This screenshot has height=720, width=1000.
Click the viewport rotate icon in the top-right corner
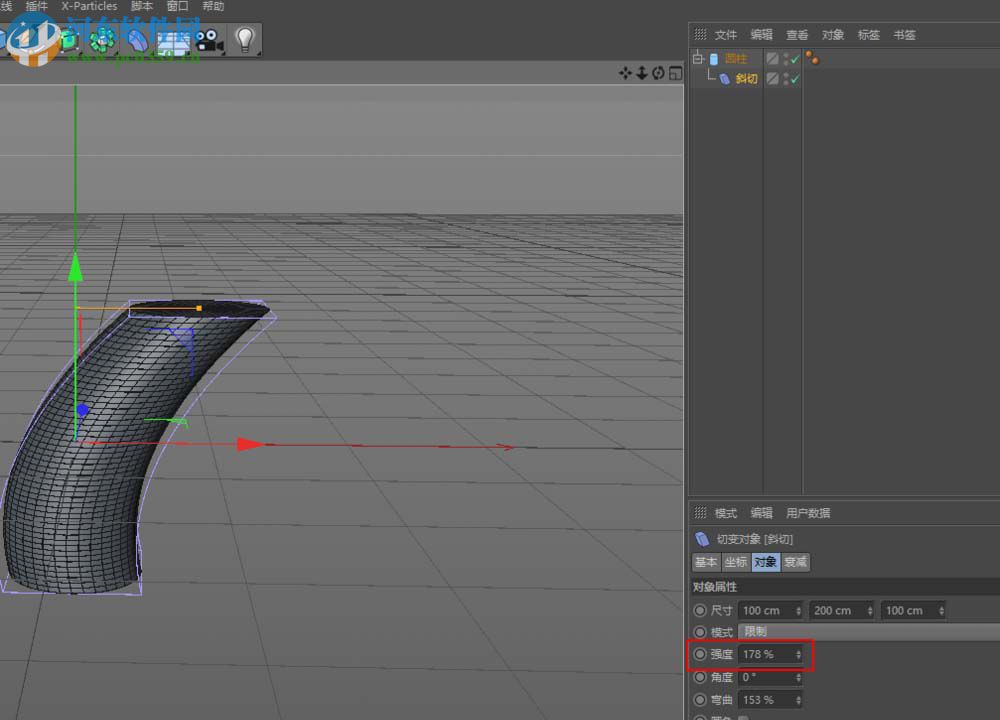[656, 72]
